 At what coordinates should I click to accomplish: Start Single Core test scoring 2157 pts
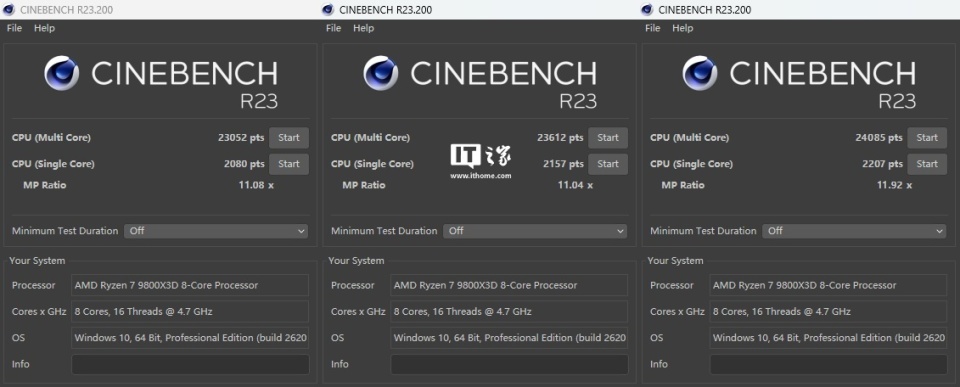coord(608,164)
